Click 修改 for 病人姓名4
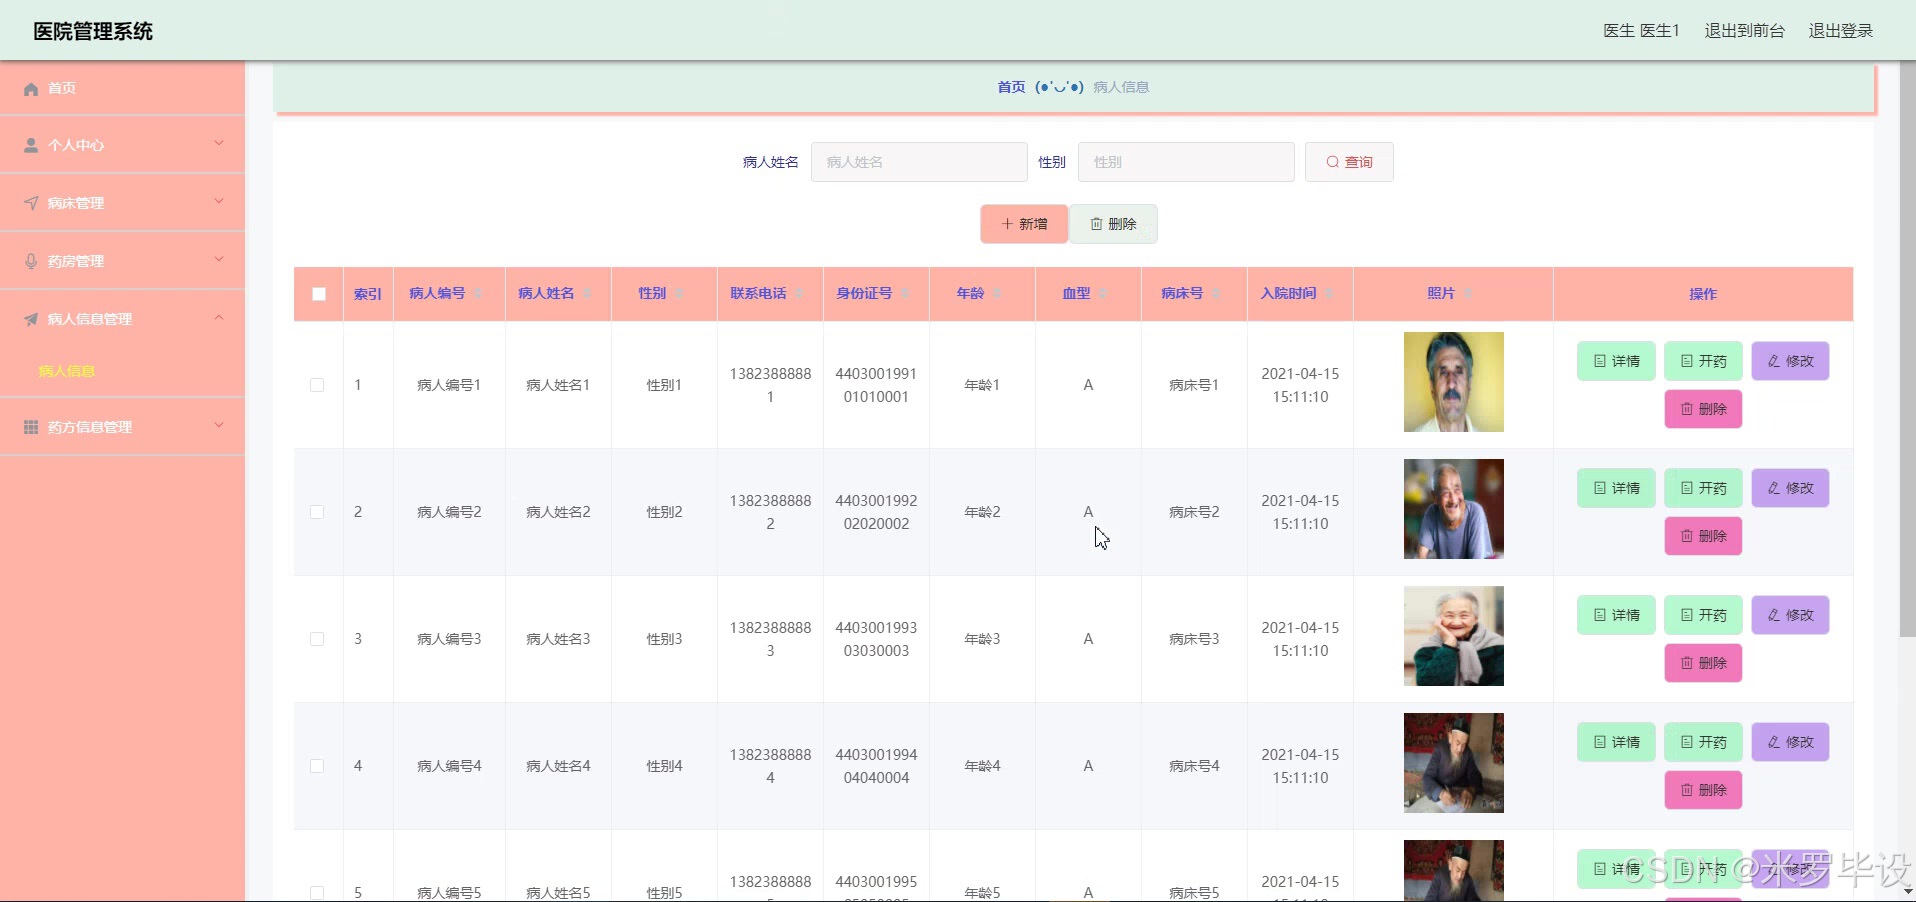 [x=1790, y=742]
